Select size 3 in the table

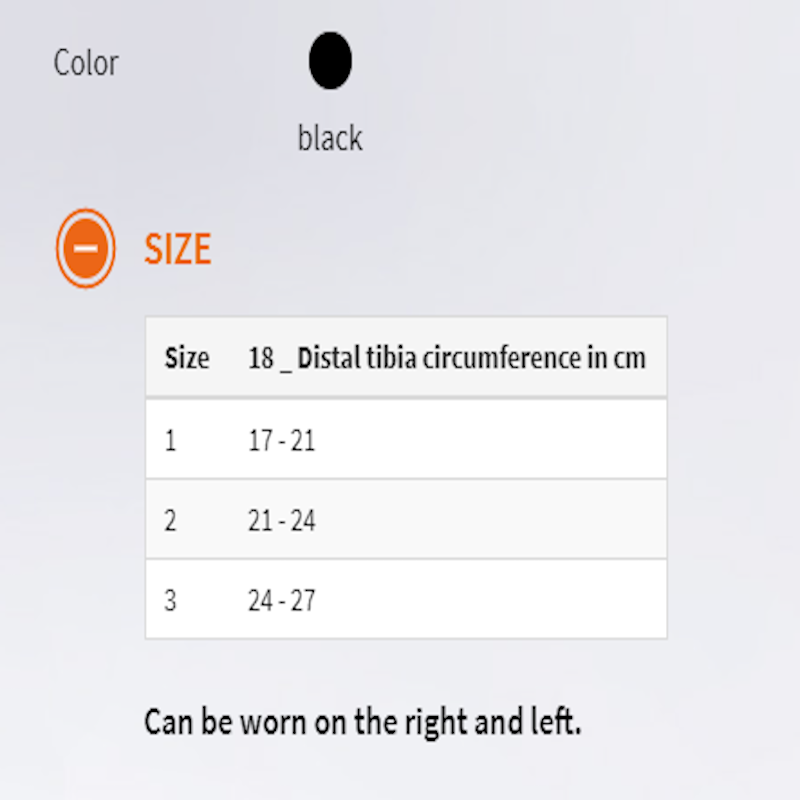pyautogui.click(x=170, y=600)
